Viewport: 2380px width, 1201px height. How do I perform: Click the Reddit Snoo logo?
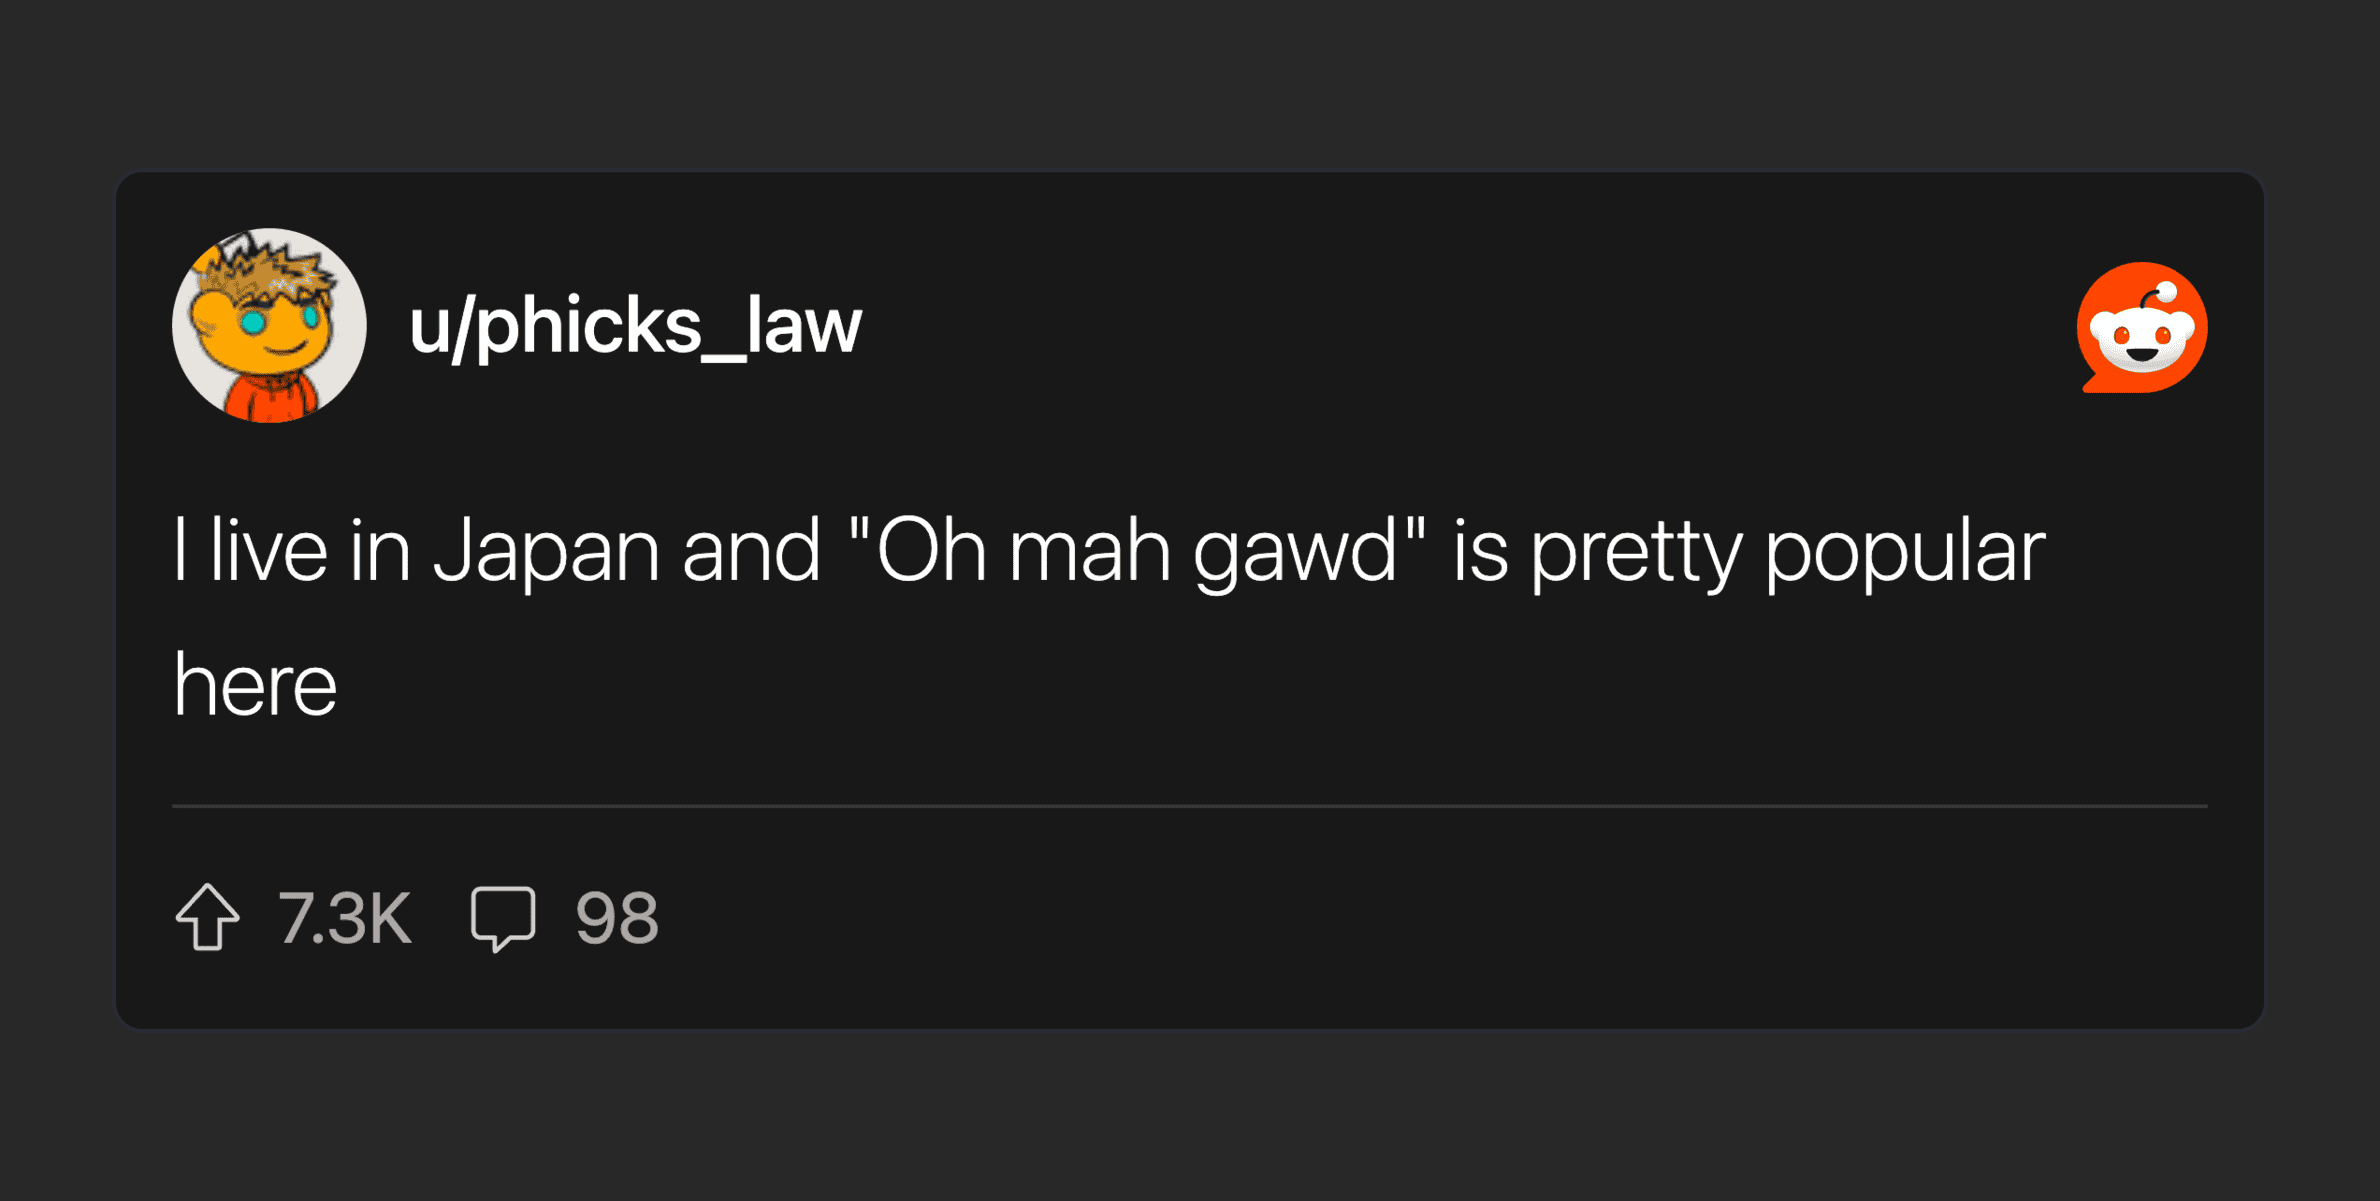[2141, 327]
